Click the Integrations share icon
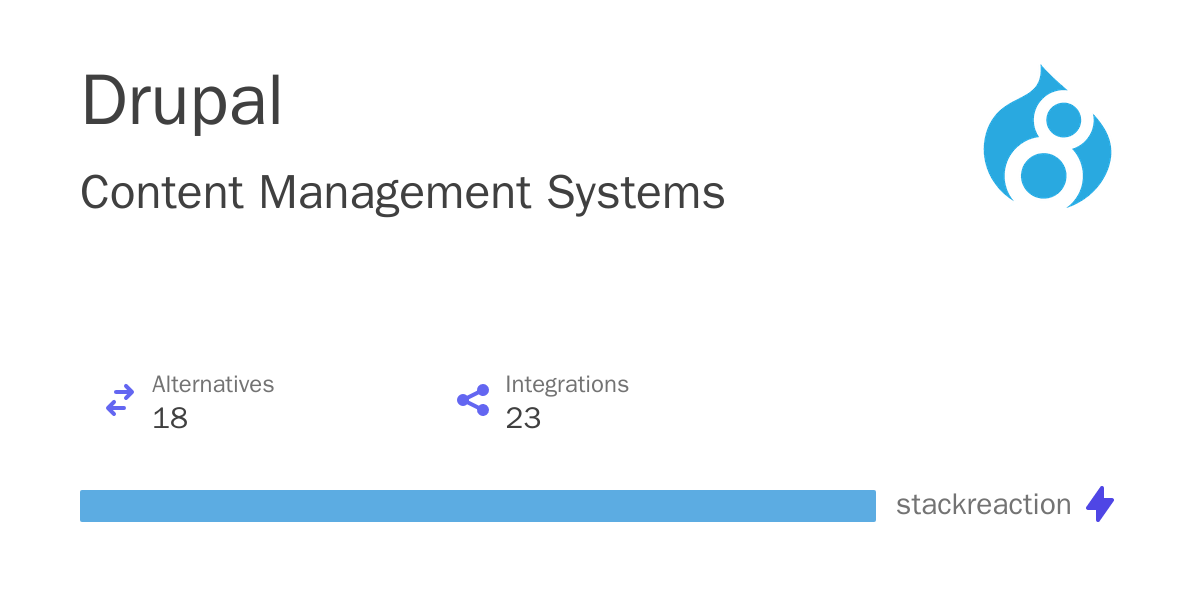The width and height of the screenshot is (1200, 600). tap(473, 400)
